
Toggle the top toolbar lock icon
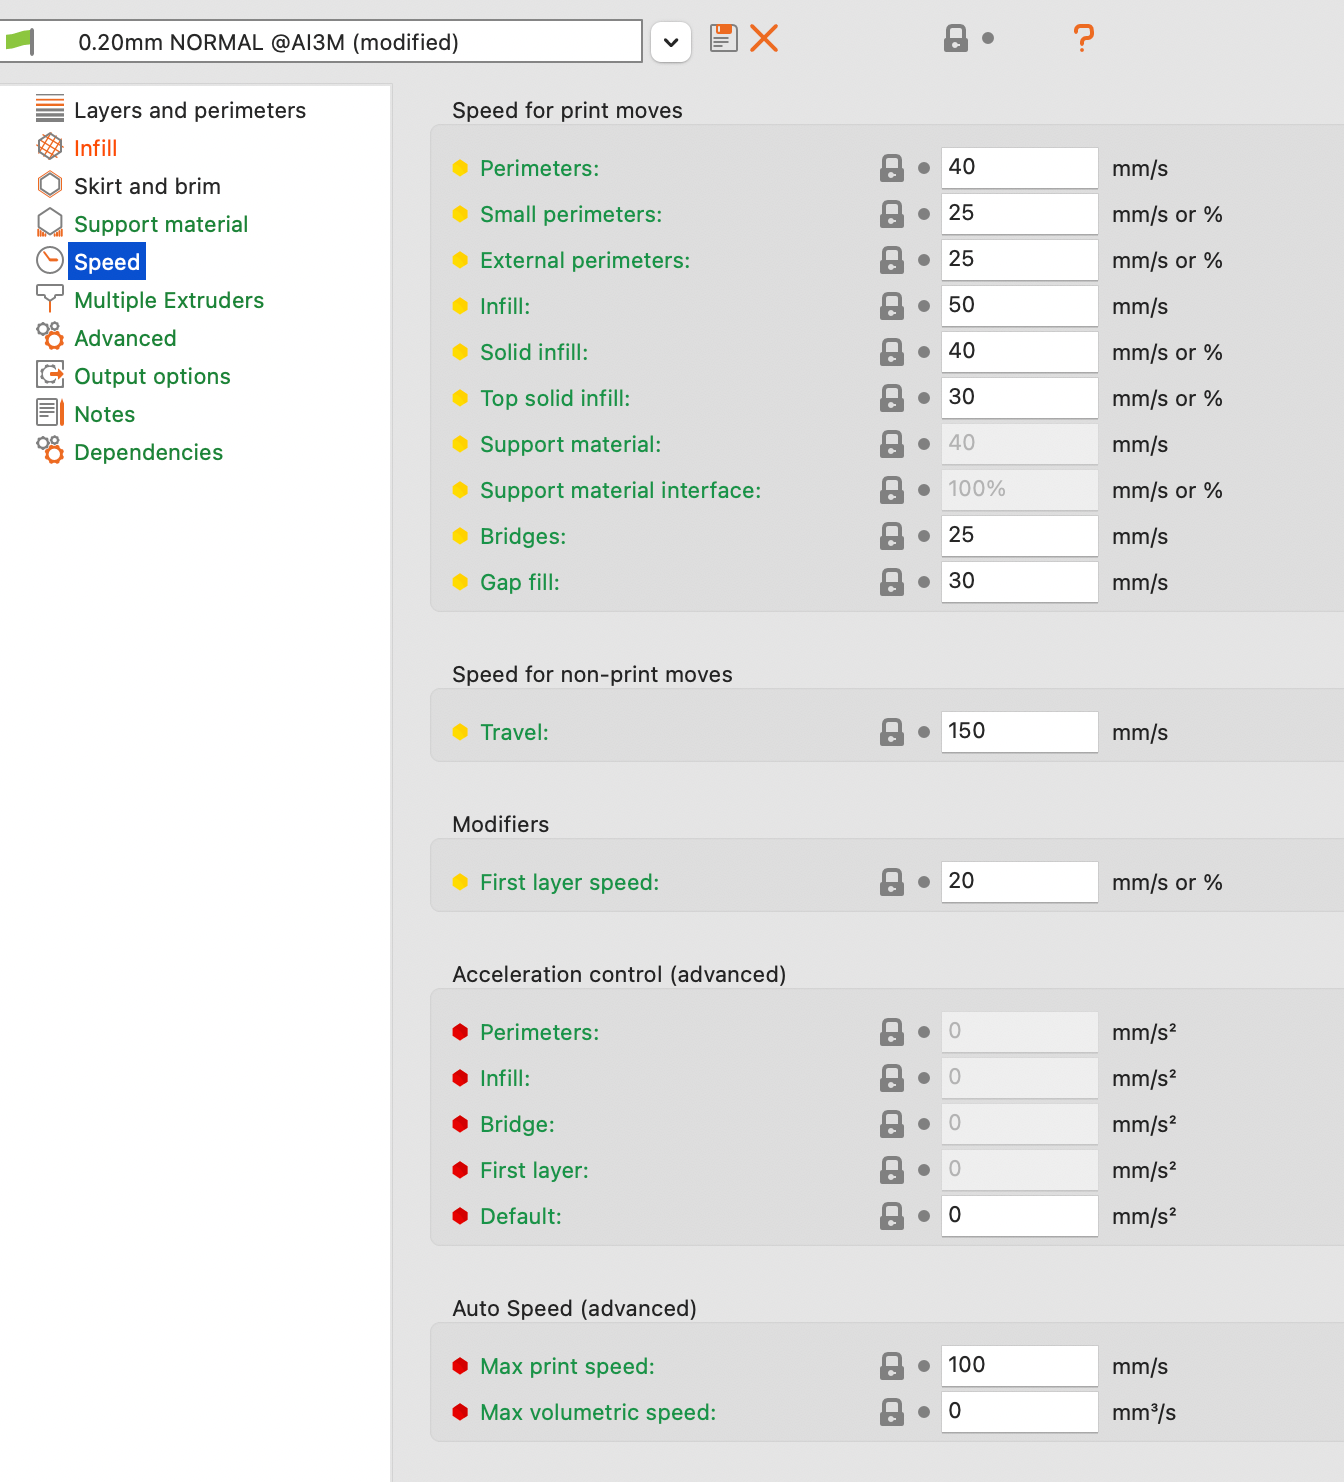956,39
